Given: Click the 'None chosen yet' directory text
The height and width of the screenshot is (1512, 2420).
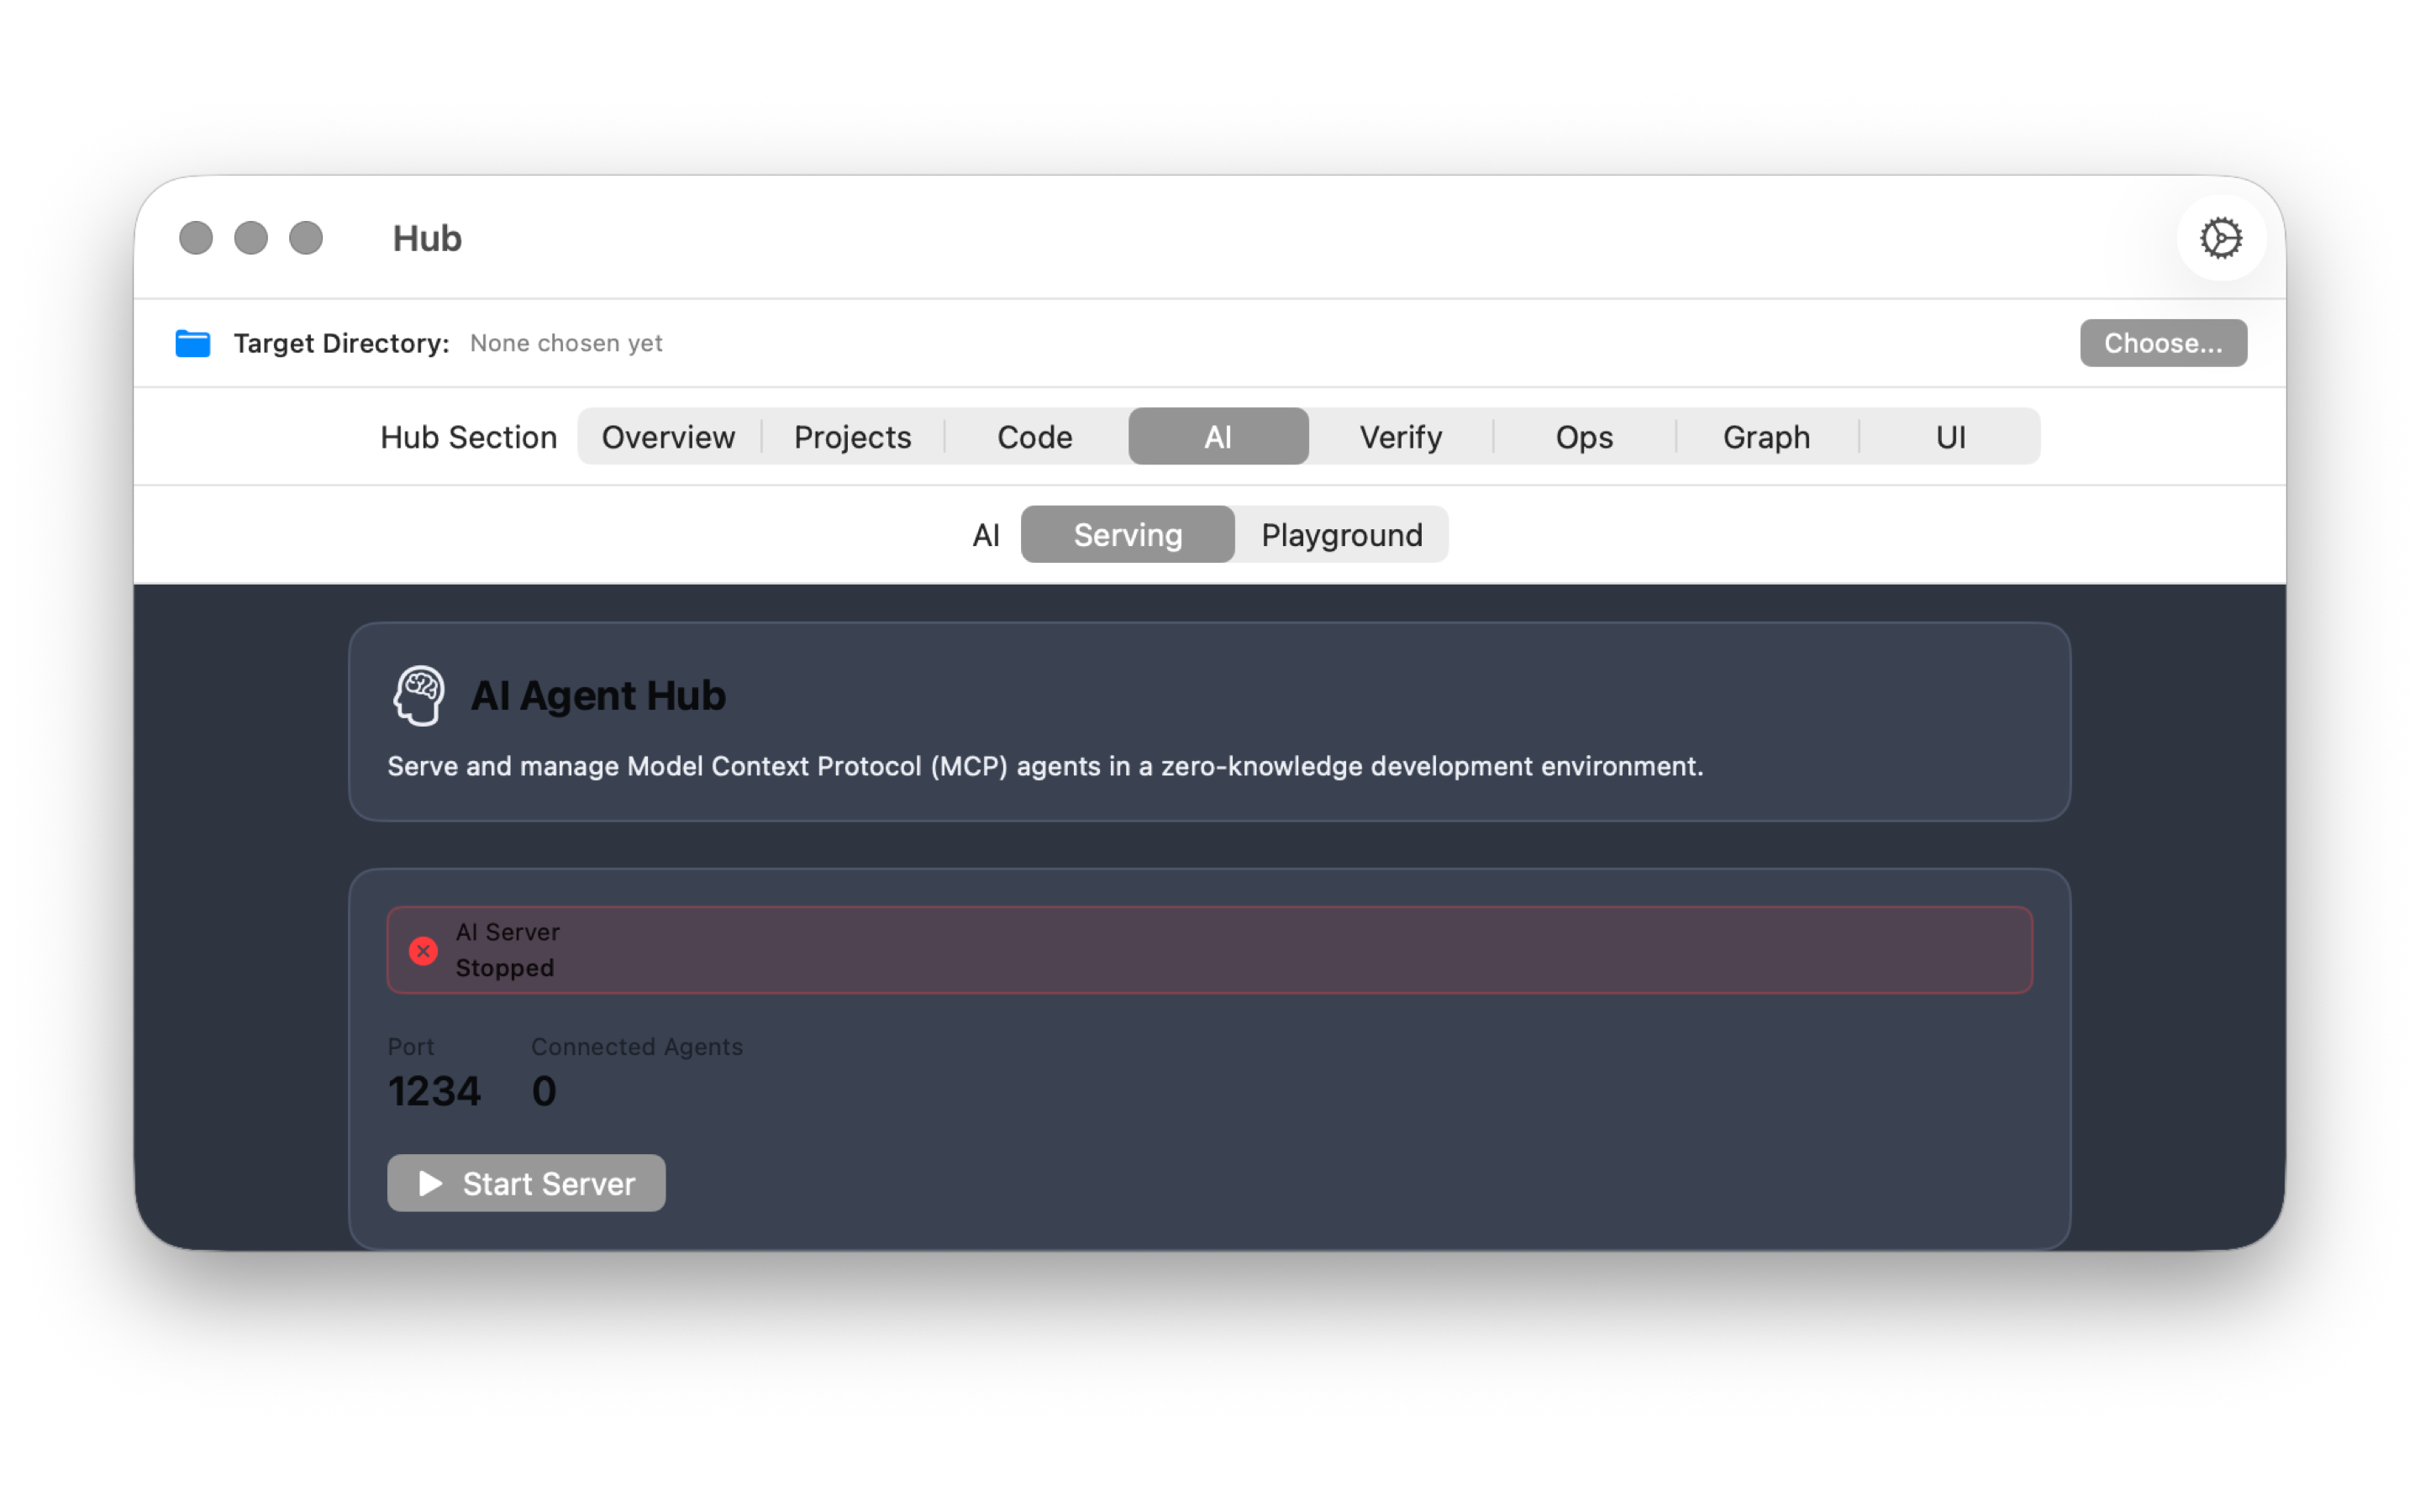Looking at the screenshot, I should tap(566, 343).
